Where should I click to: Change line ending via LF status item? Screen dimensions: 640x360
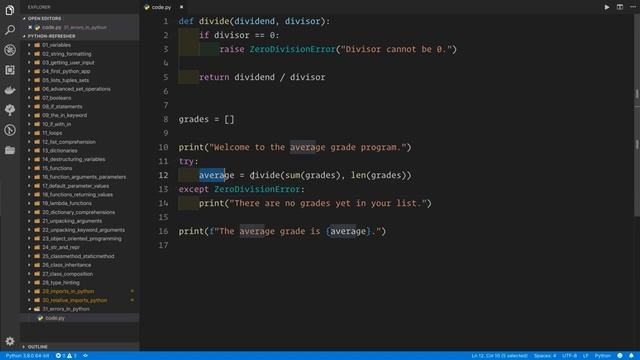click(x=586, y=356)
